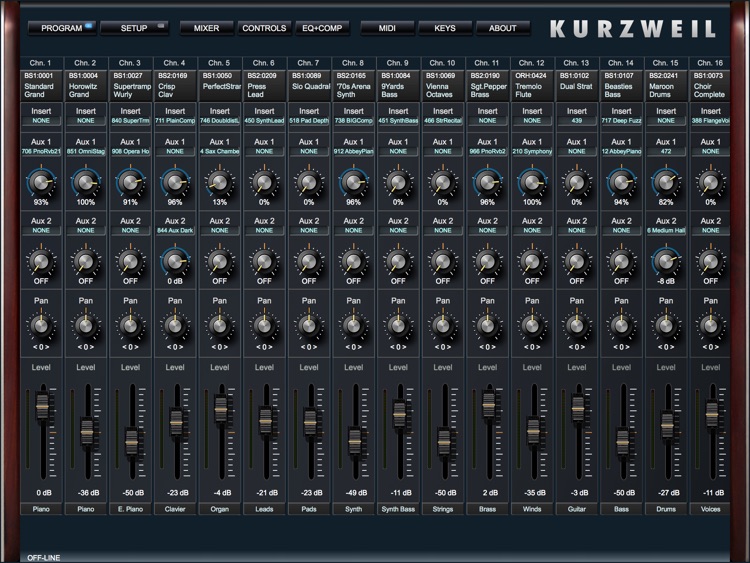Select Chn. 10 program Vienna Octaves
This screenshot has height=563, width=750.
[x=442, y=86]
